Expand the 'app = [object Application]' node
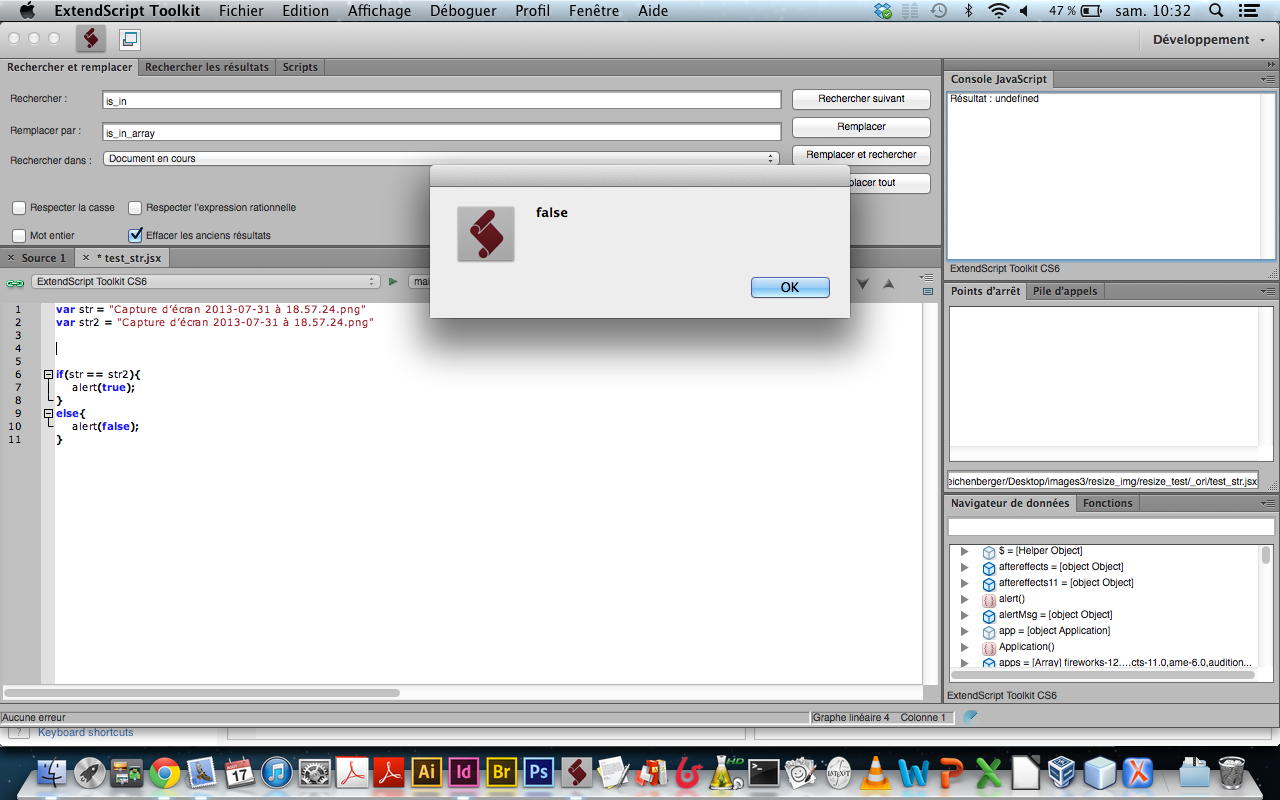The width and height of the screenshot is (1280, 800). pyautogui.click(x=965, y=631)
